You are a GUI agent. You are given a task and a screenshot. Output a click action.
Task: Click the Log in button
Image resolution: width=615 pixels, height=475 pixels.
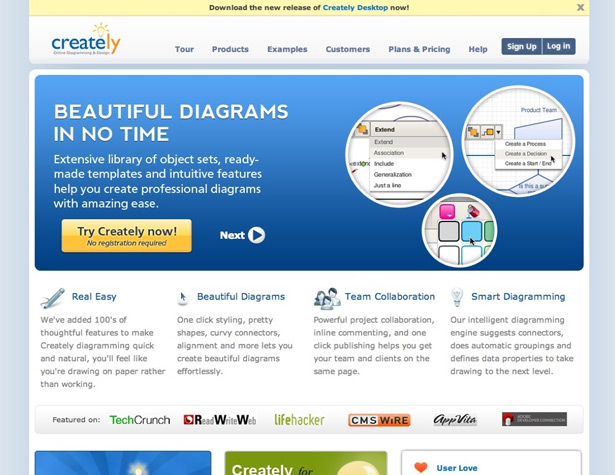tap(559, 46)
